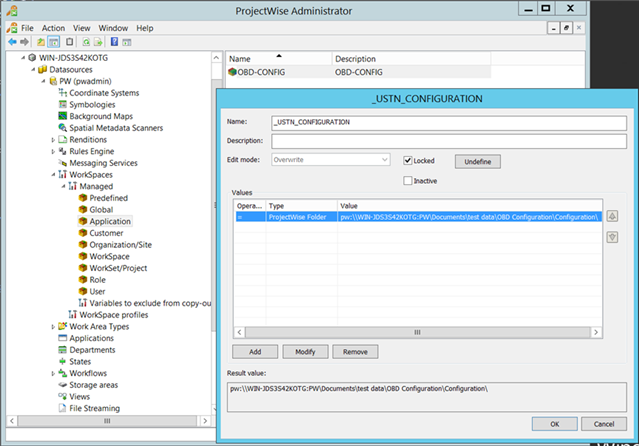
Task: Select Storage areas node
Action: 93,385
